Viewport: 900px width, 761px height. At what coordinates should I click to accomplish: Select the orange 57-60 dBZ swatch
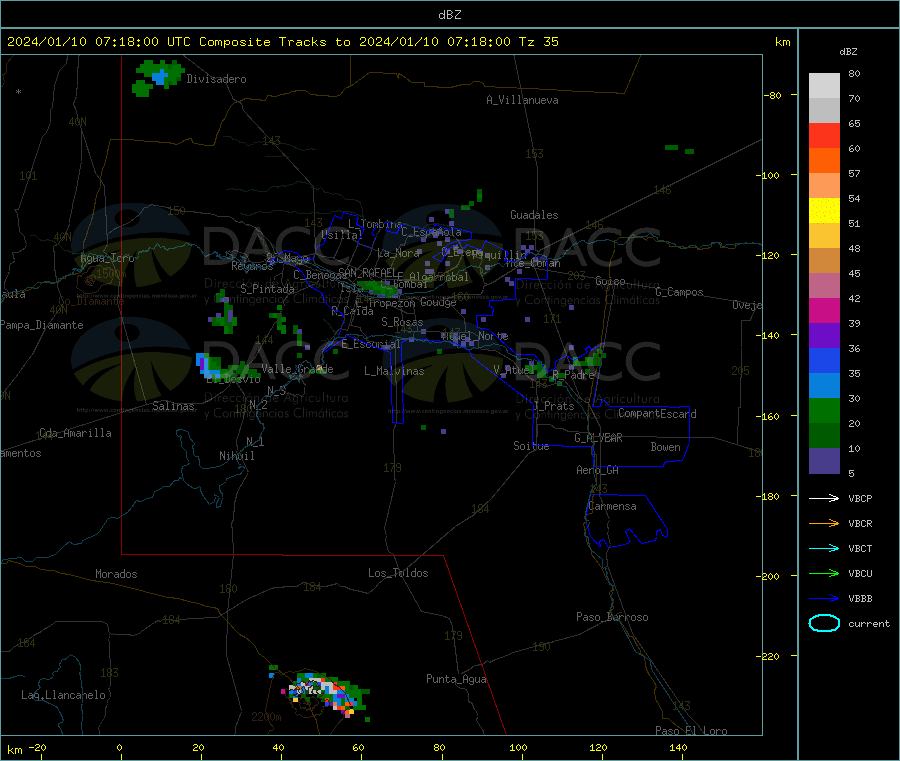coord(824,161)
